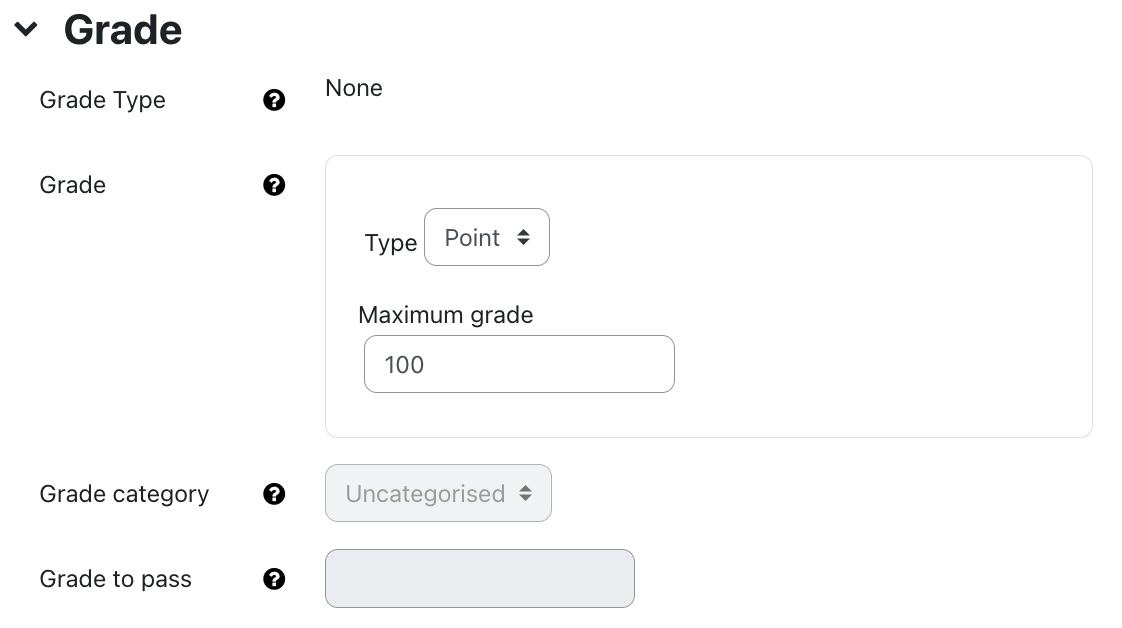Click the question mark next to Grade Type
Screen dimensions: 1122x628
[x=273, y=100]
